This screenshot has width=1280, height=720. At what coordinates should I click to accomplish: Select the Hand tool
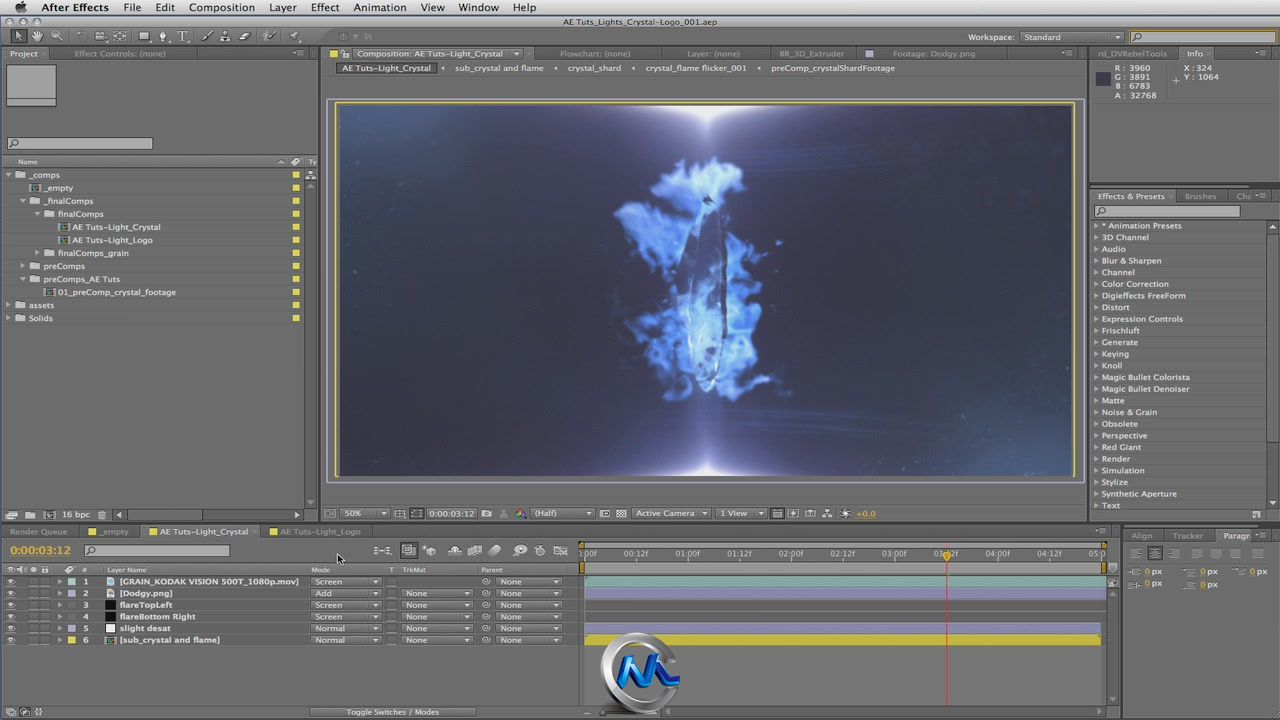point(37,36)
